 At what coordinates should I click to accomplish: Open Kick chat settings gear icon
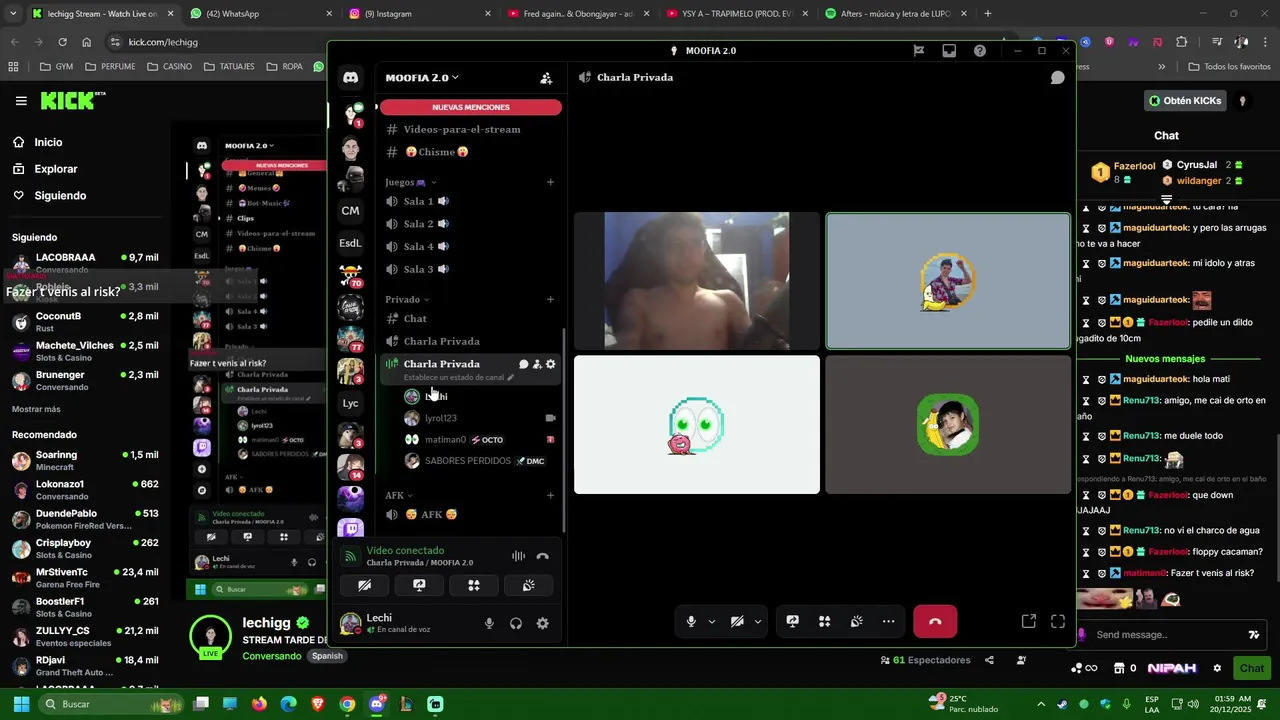tap(1217, 668)
